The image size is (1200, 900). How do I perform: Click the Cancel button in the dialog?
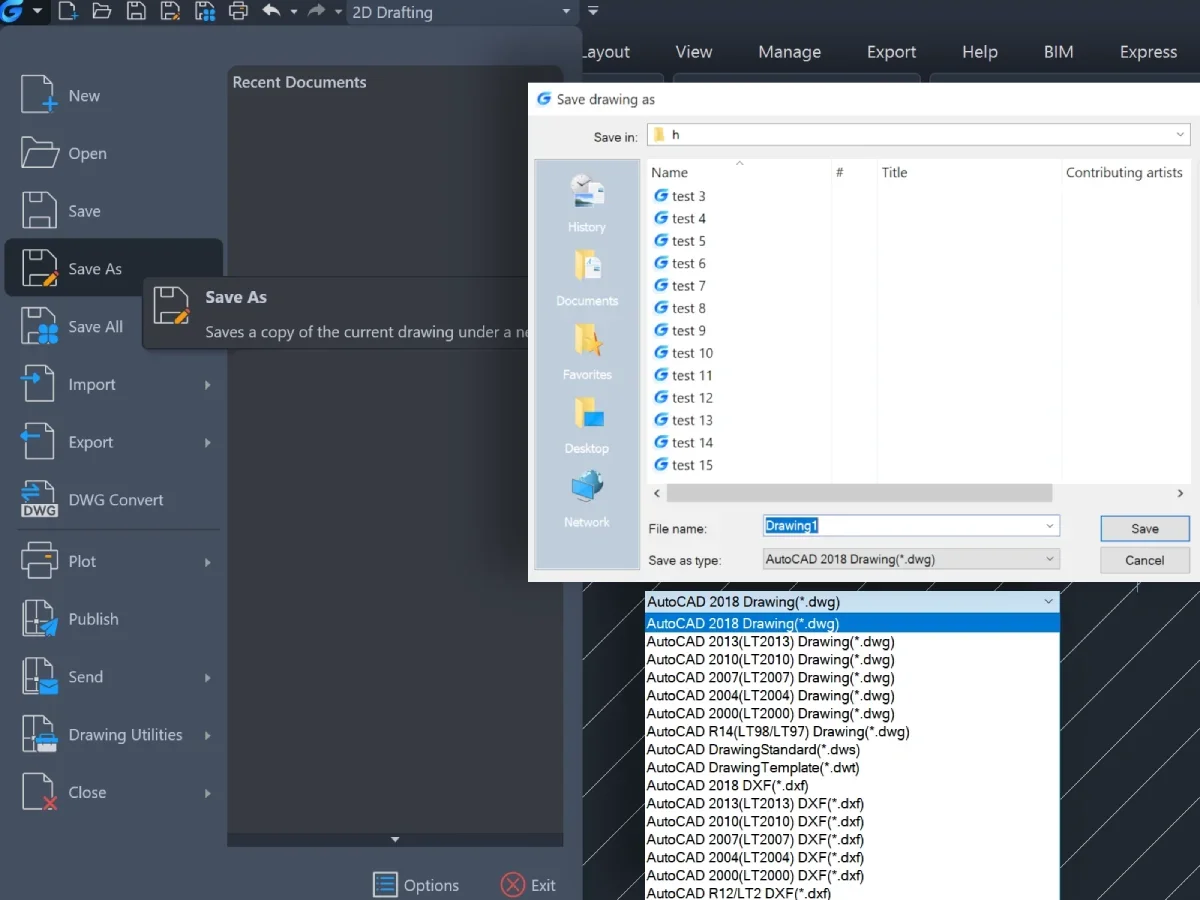click(1145, 560)
